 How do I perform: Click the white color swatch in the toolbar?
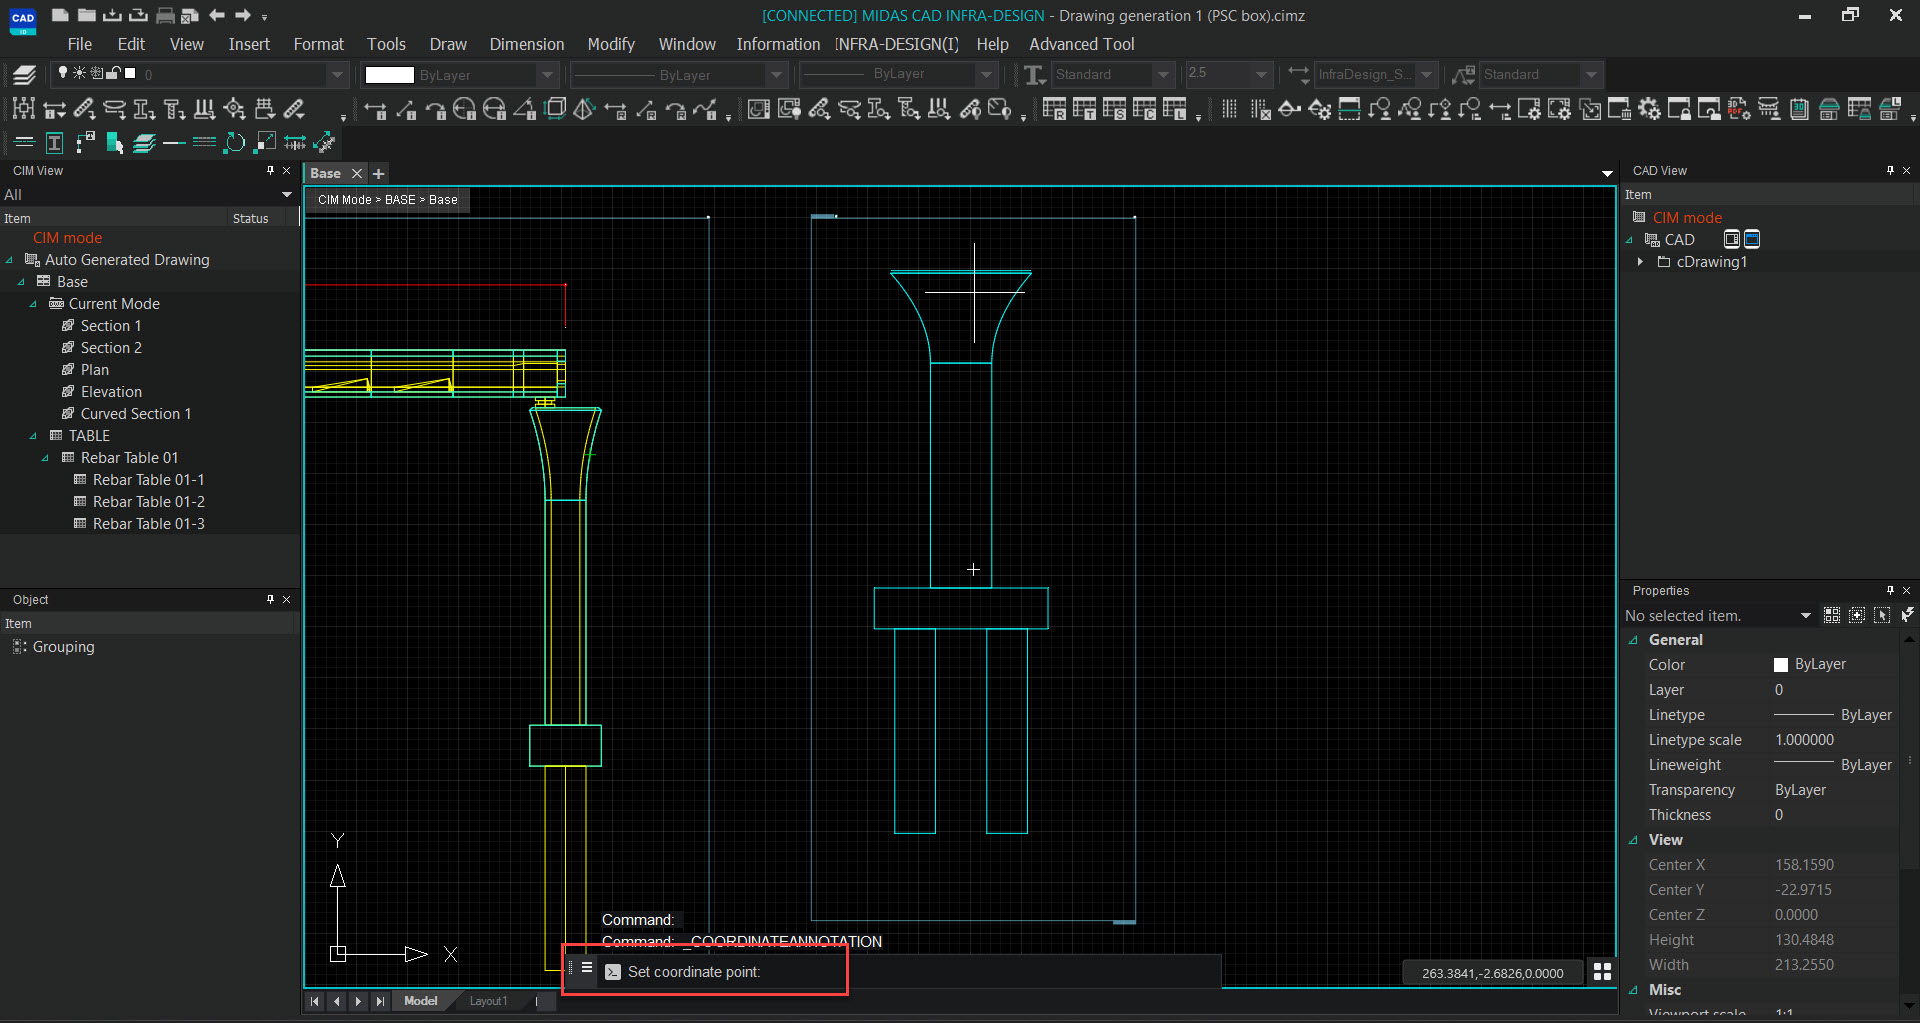[x=389, y=75]
